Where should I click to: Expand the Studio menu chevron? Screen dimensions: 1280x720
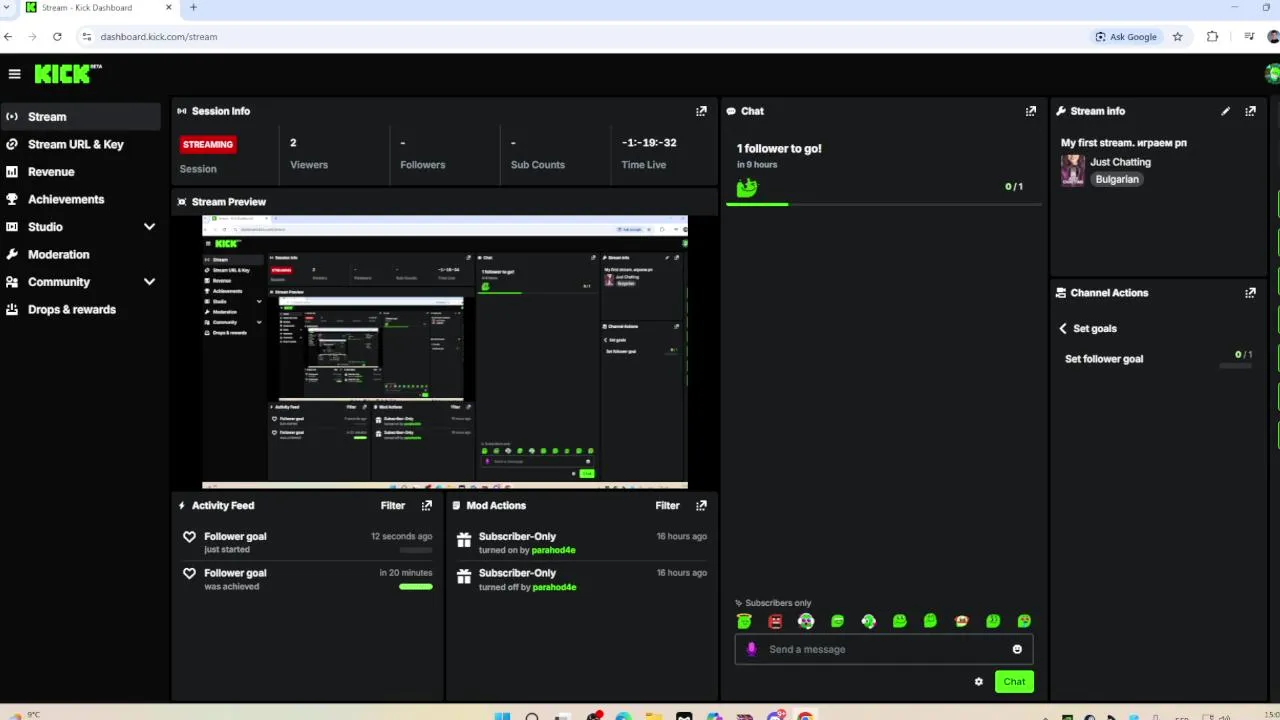(x=149, y=227)
